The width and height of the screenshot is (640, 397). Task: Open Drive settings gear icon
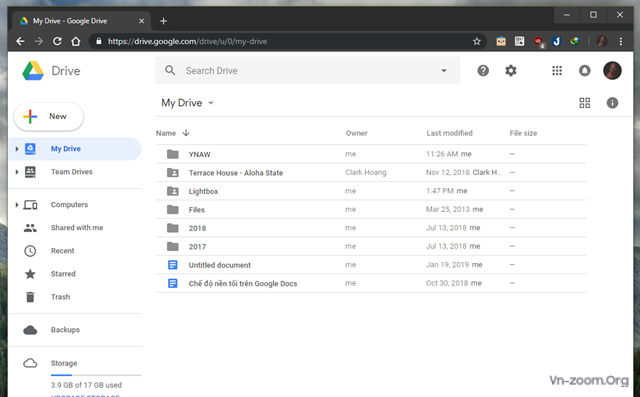pos(511,71)
